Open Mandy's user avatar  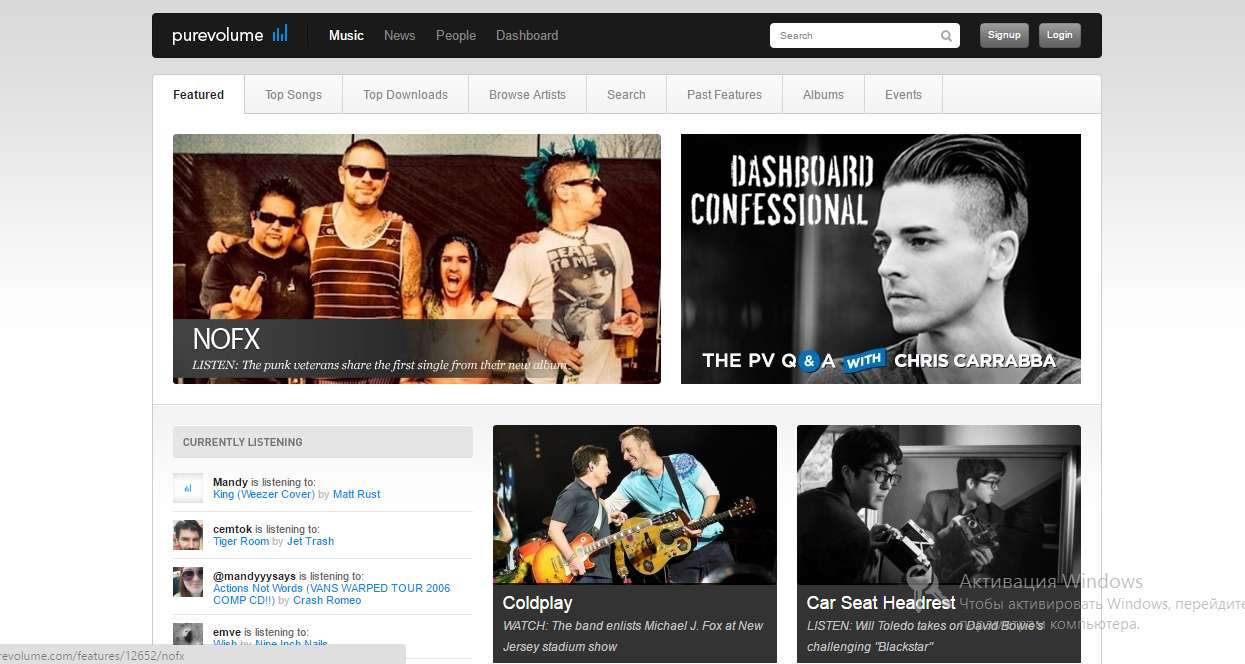click(x=188, y=488)
